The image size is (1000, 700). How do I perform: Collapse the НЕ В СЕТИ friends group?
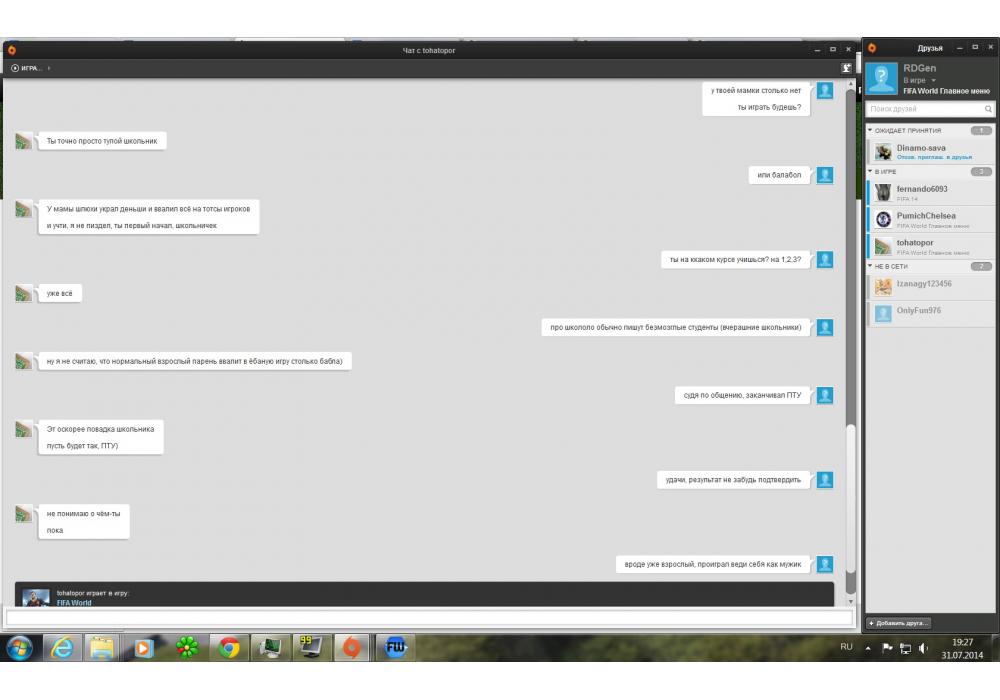coord(870,266)
